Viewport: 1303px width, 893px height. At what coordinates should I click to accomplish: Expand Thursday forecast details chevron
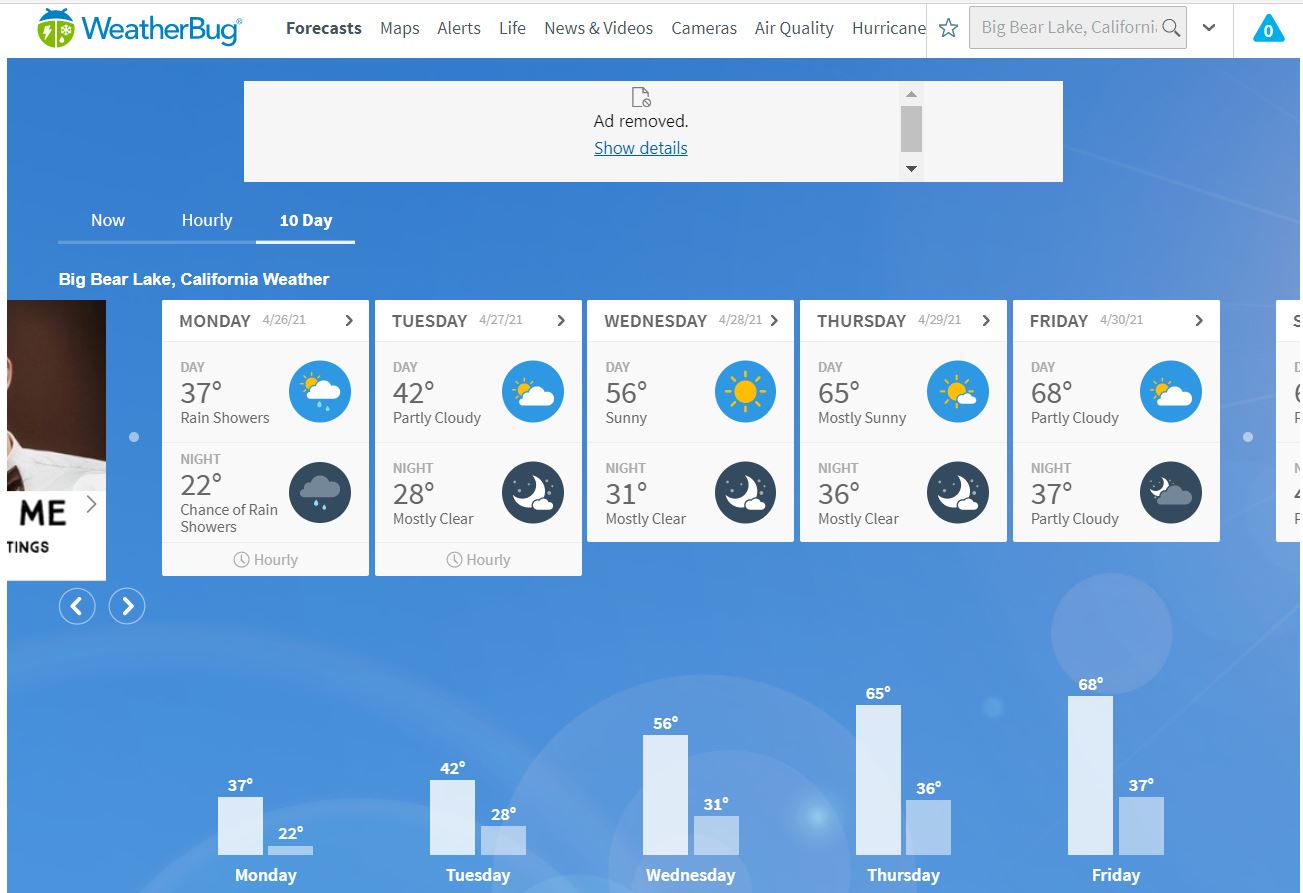986,321
